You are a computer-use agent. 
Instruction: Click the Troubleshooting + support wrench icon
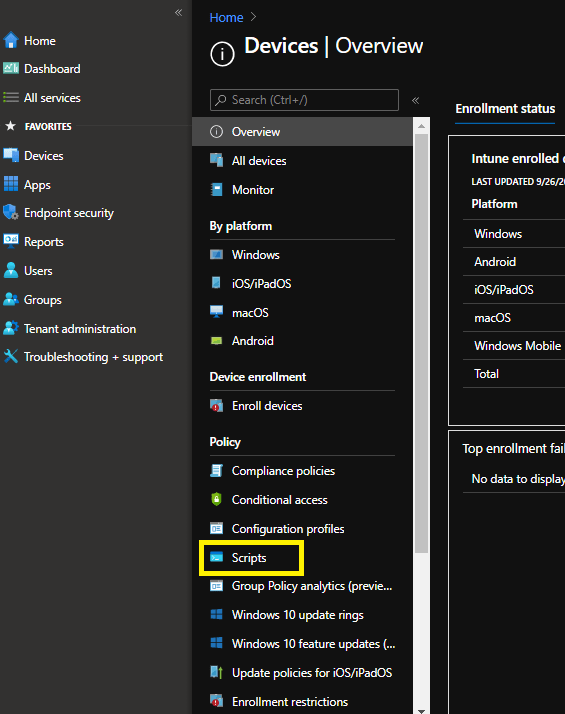pyautogui.click(x=10, y=356)
